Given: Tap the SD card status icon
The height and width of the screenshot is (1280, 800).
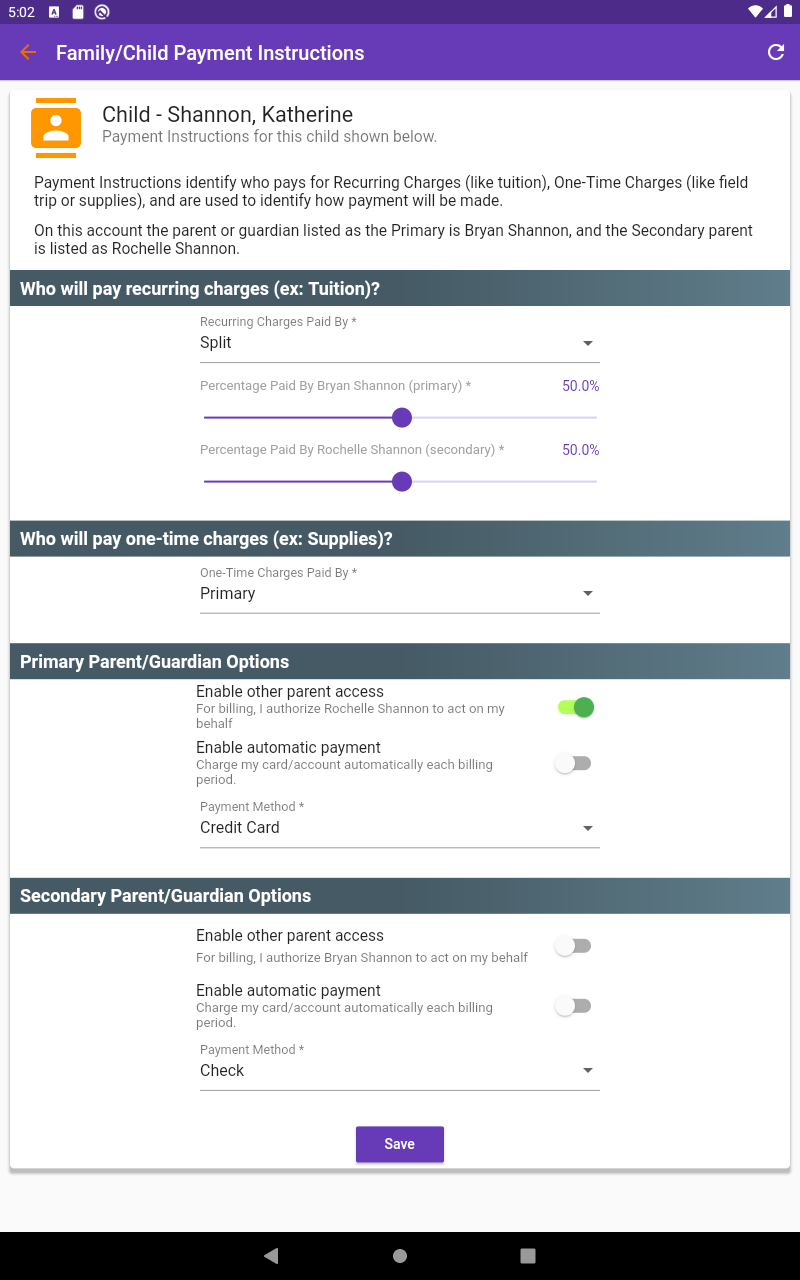Looking at the screenshot, I should [78, 12].
